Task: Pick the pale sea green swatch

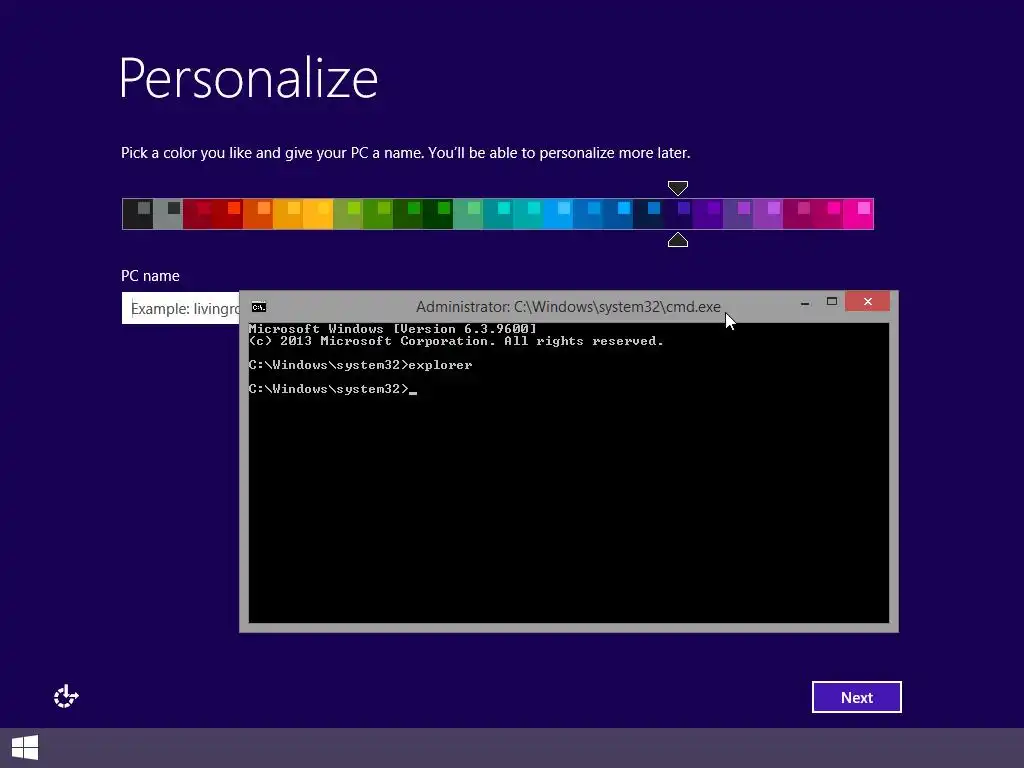Action: point(468,214)
